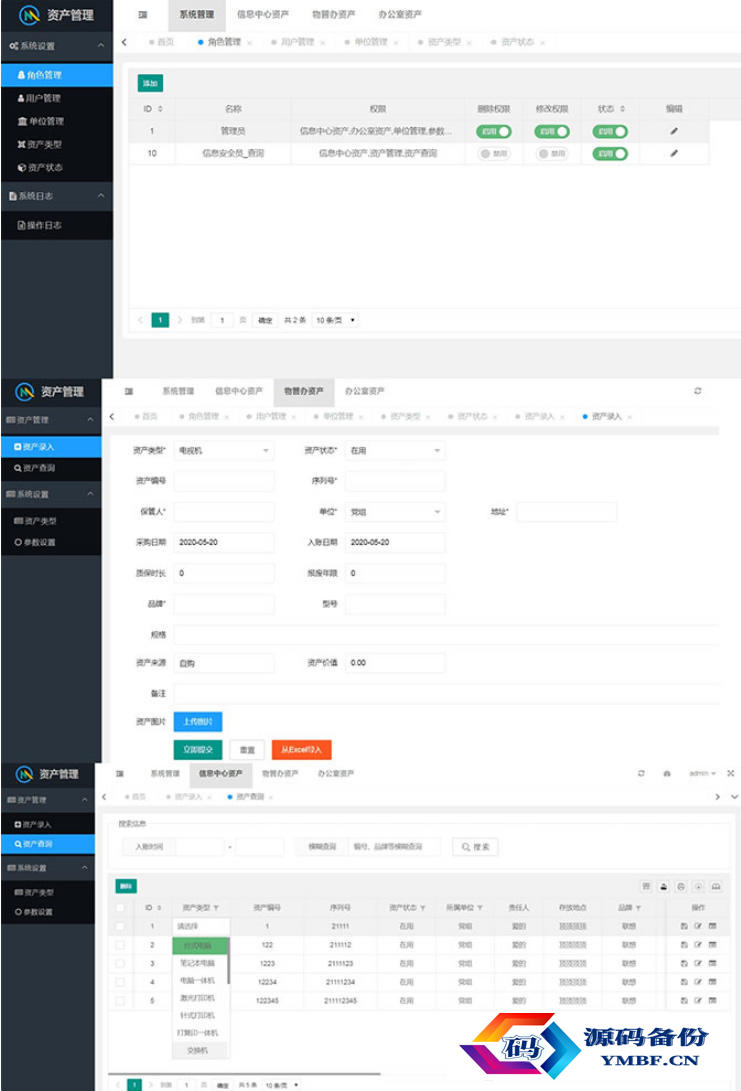Toggle 状态 switch for 管理员
741x1091 pixels.
pyautogui.click(x=610, y=131)
